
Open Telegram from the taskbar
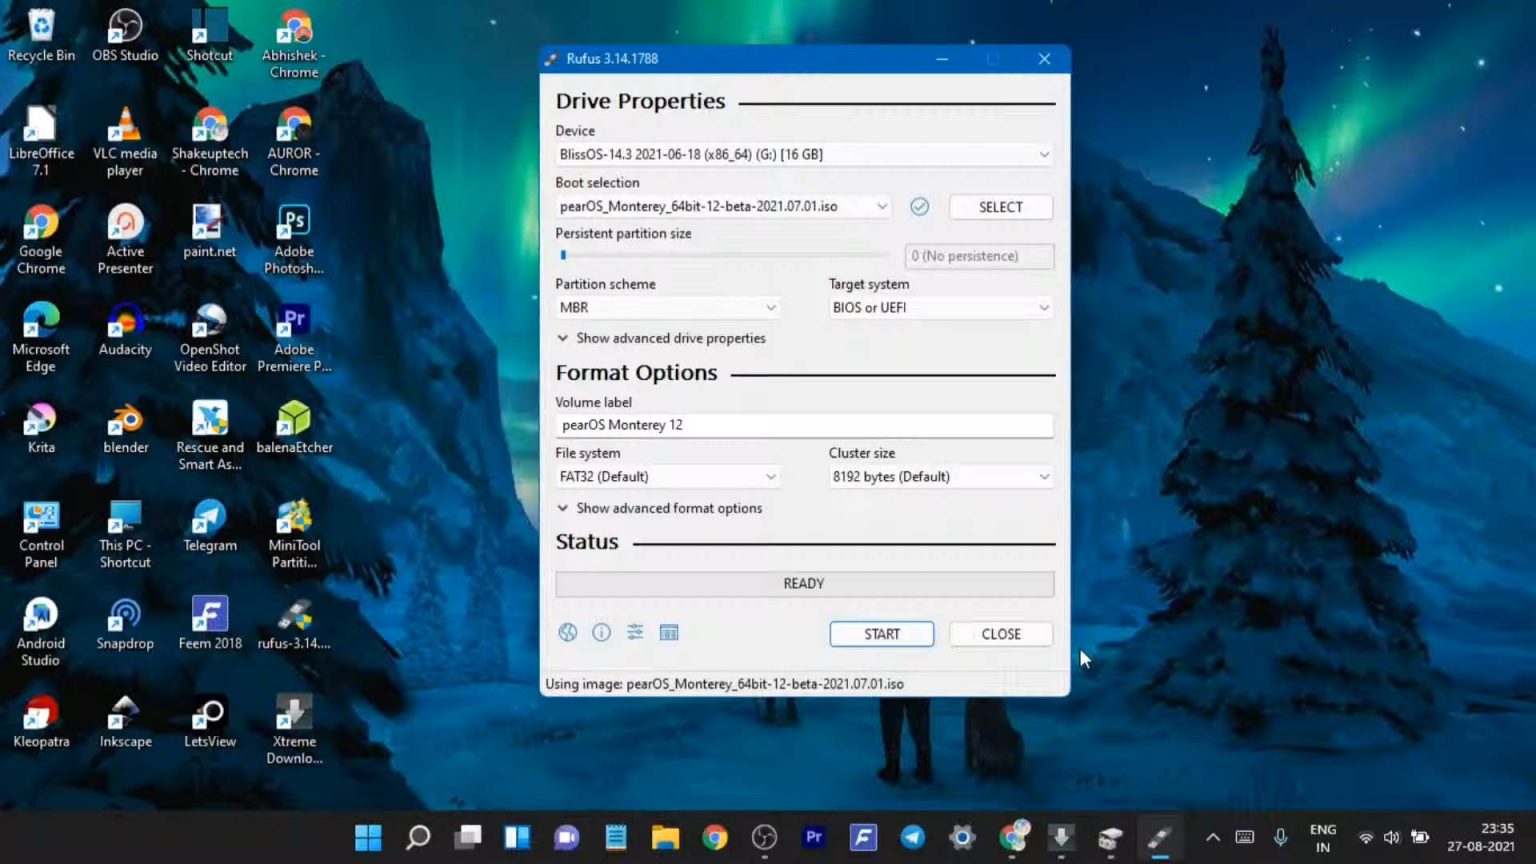[913, 837]
